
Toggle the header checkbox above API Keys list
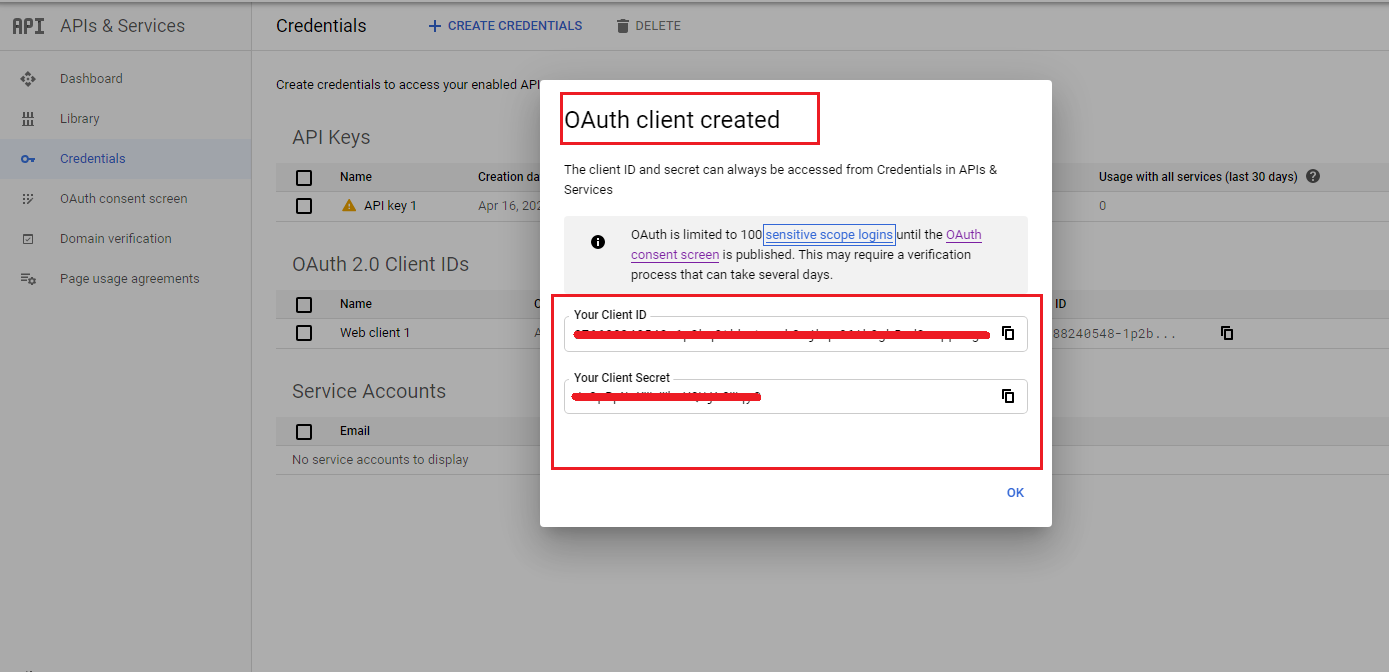click(305, 177)
